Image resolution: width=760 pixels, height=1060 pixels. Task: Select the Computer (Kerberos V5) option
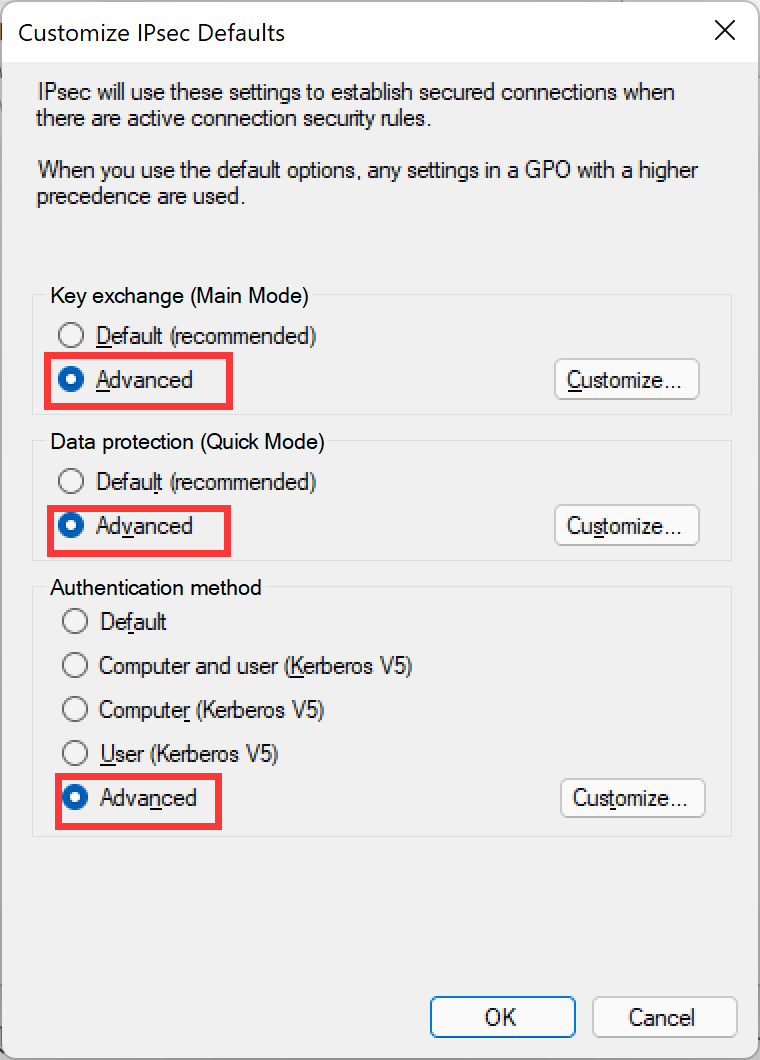75,710
